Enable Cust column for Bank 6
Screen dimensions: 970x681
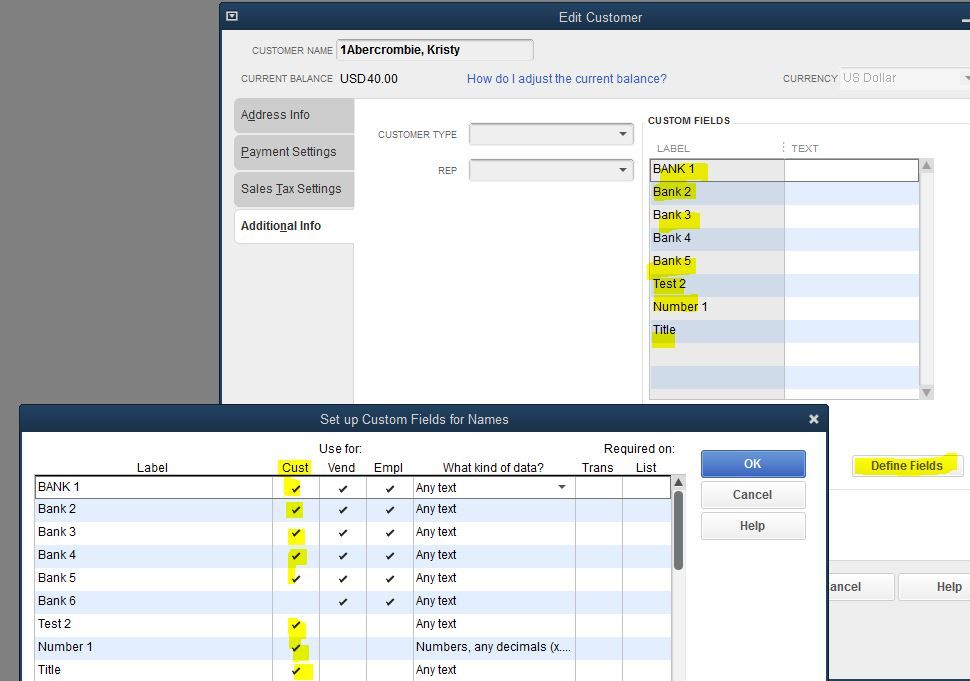point(296,601)
